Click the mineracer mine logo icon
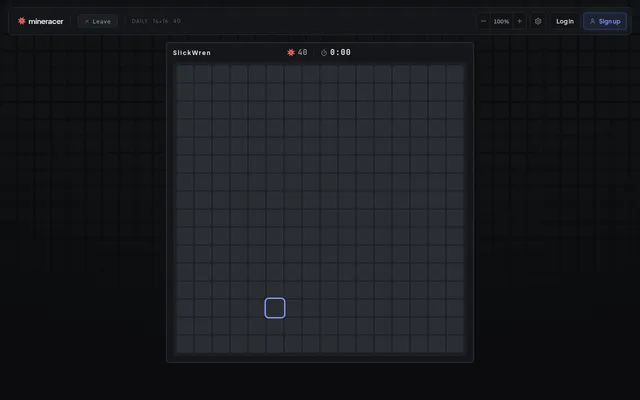Screen dimensions: 640x400 point(22,21)
